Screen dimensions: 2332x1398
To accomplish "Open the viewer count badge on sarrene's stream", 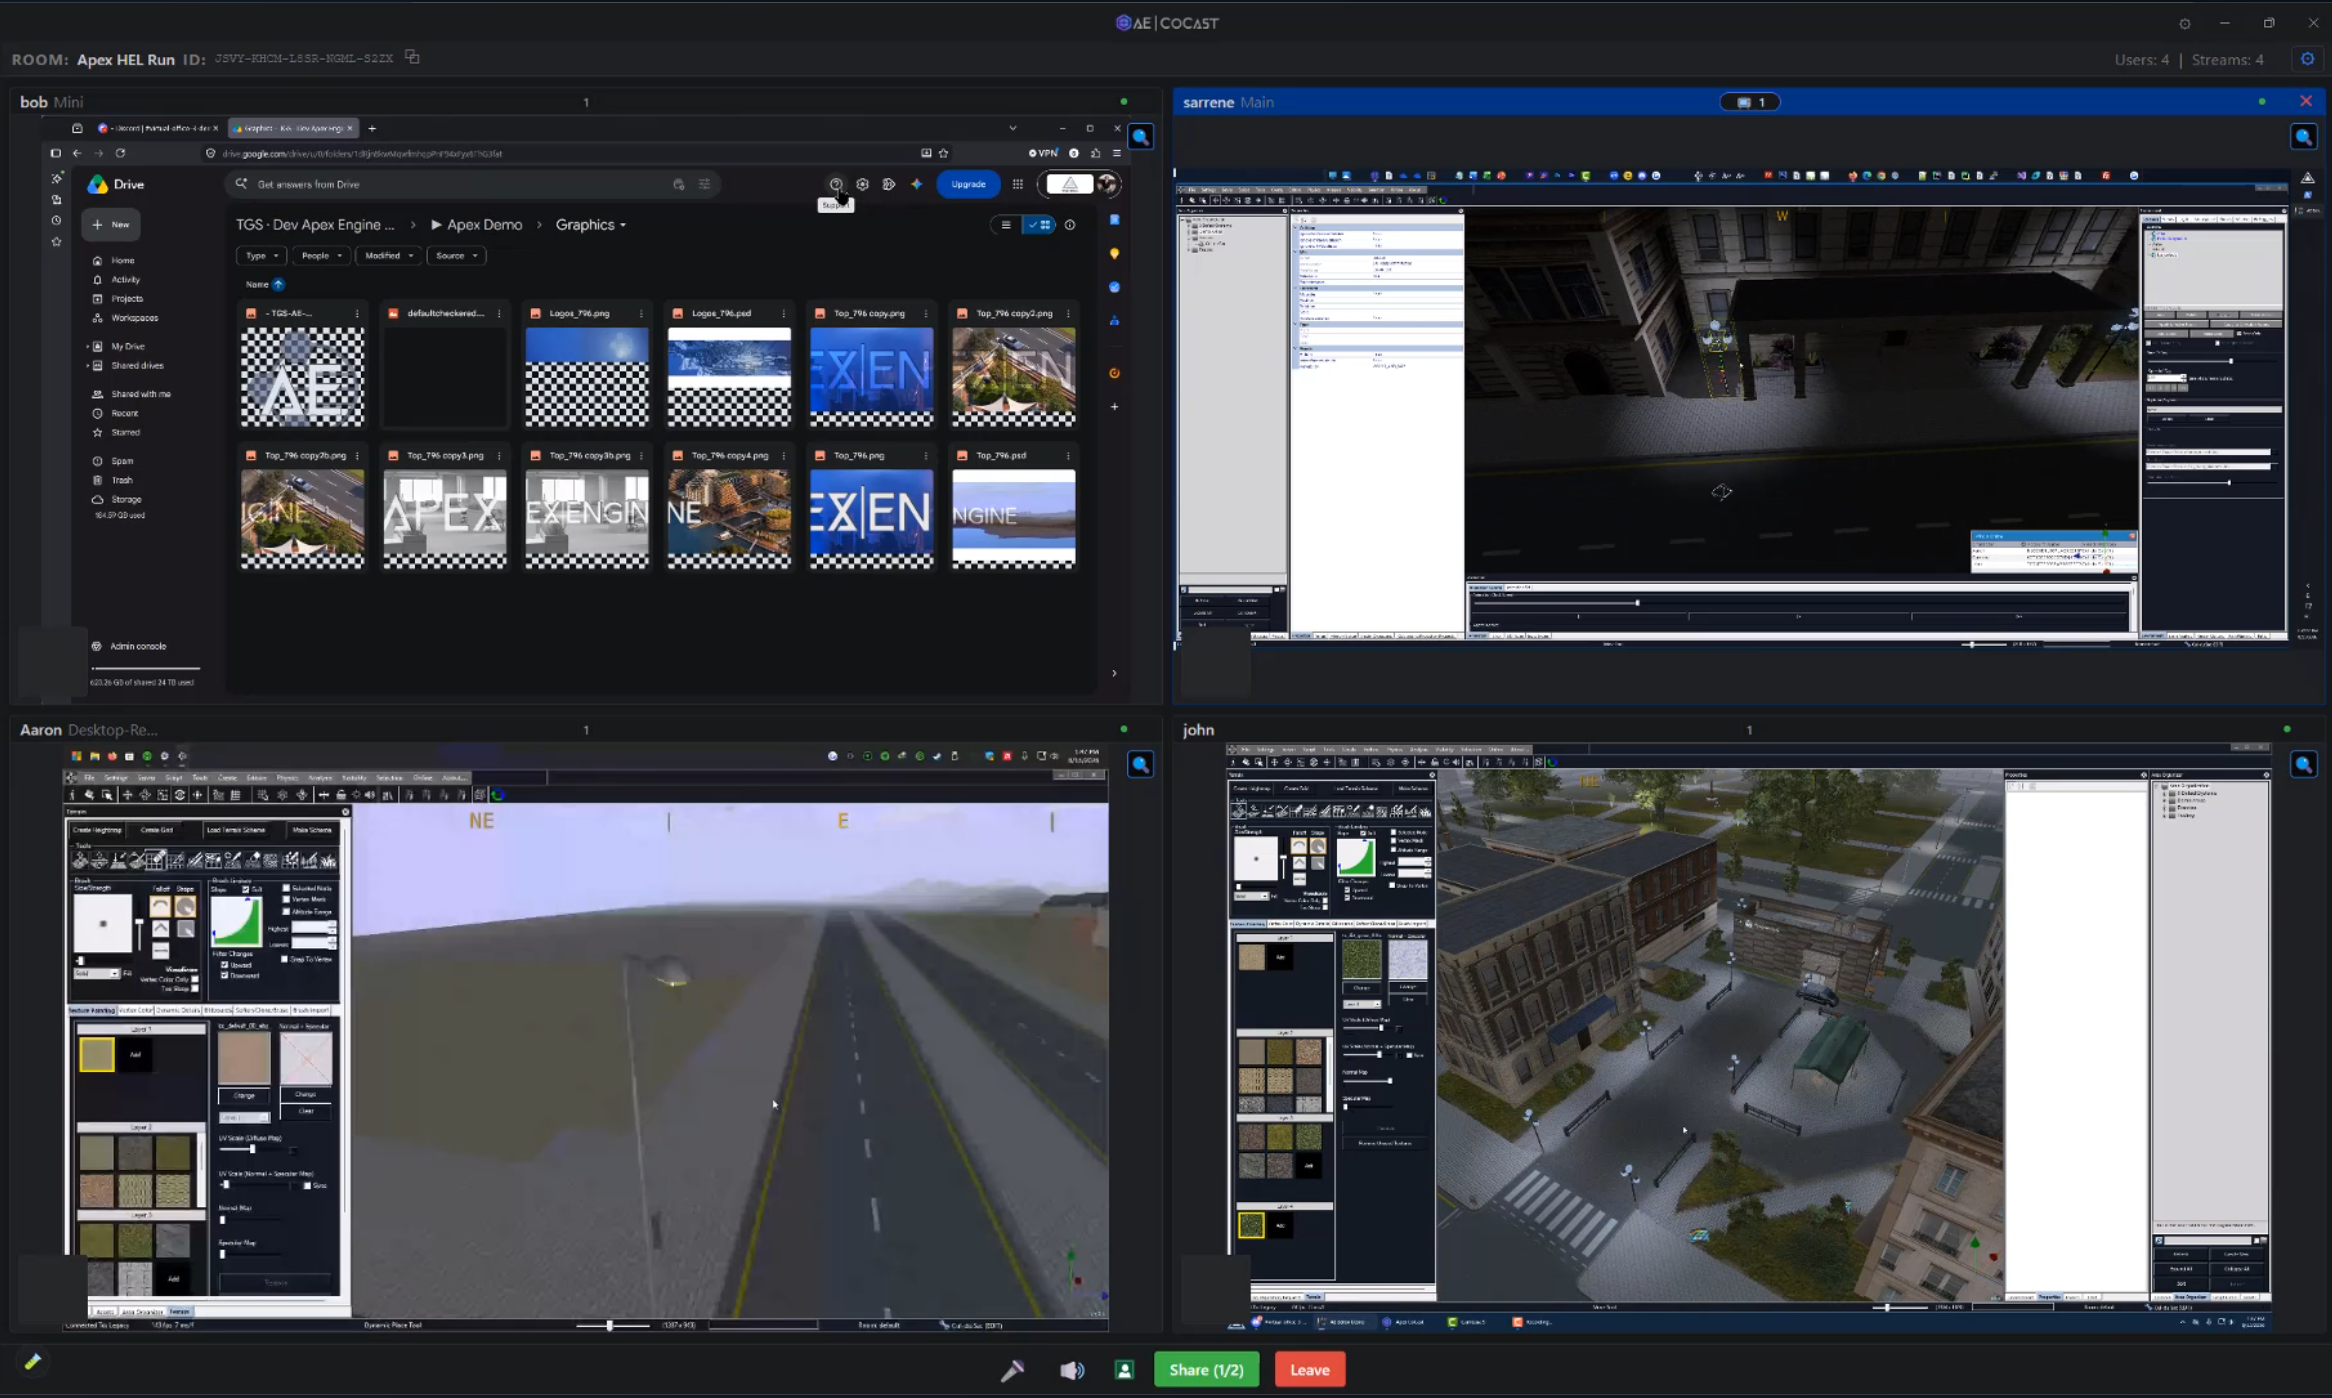I will pyautogui.click(x=1750, y=102).
